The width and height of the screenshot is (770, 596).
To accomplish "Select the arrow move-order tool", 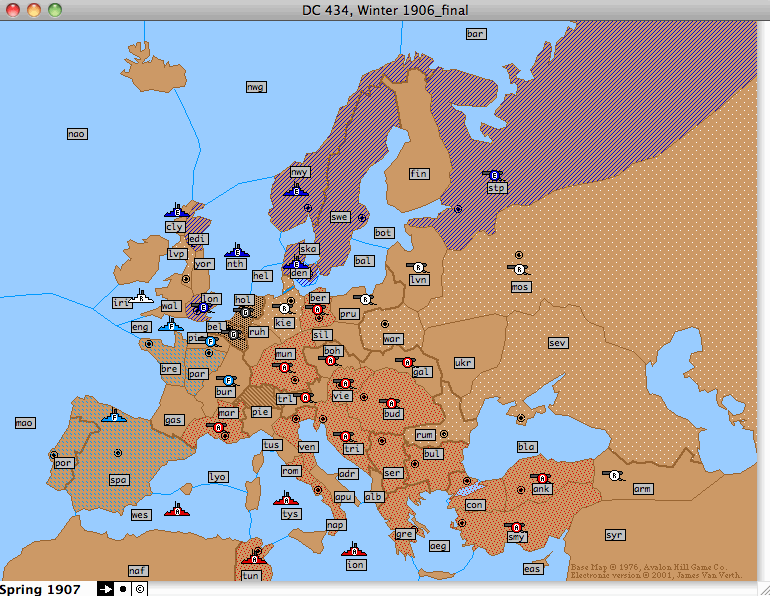I will [105, 589].
